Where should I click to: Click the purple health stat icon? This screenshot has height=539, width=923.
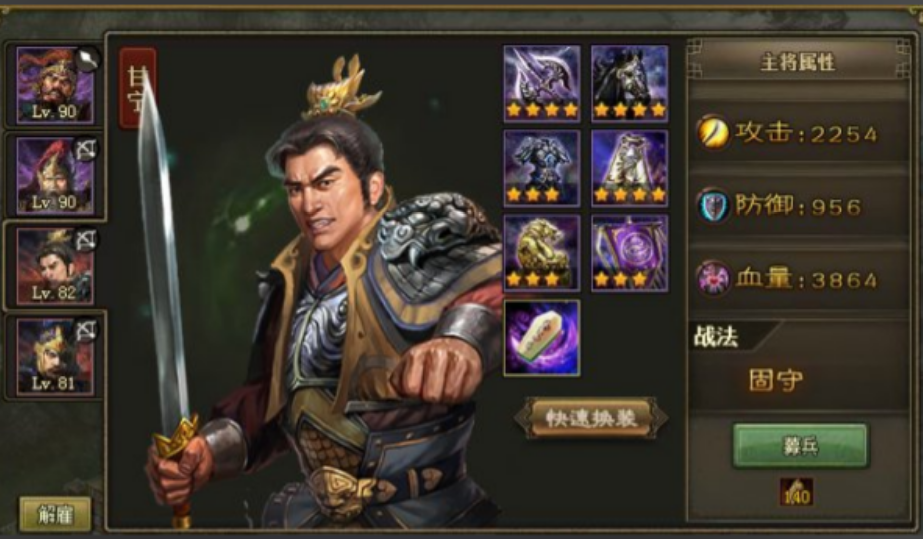(x=713, y=278)
